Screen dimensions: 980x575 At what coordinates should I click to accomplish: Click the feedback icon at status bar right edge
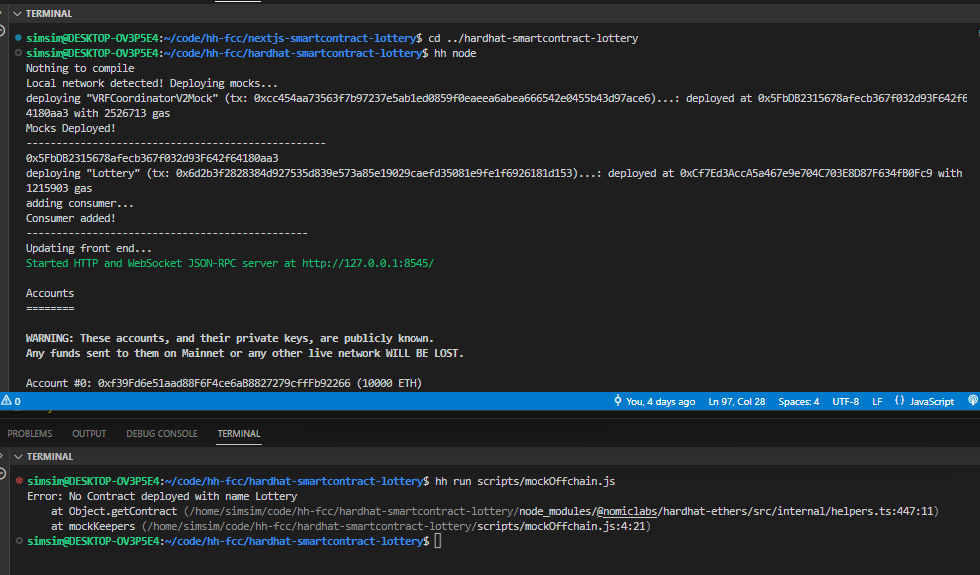pyautogui.click(x=972, y=401)
